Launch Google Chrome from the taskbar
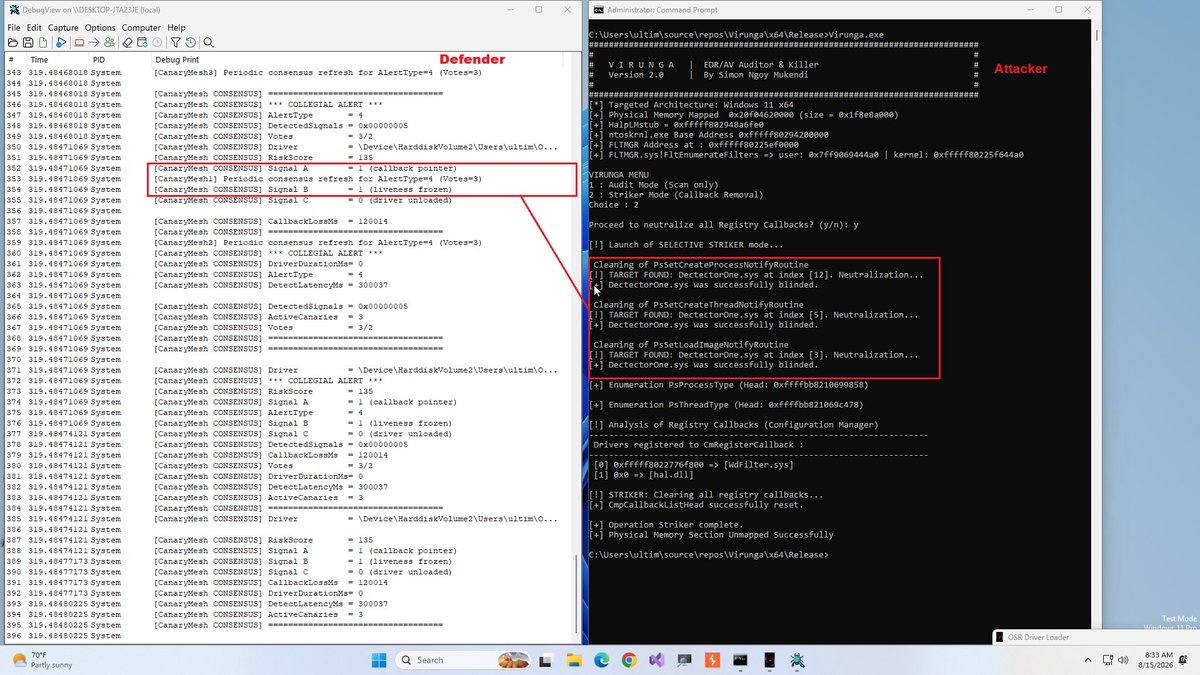1200x675 pixels. [x=628, y=660]
